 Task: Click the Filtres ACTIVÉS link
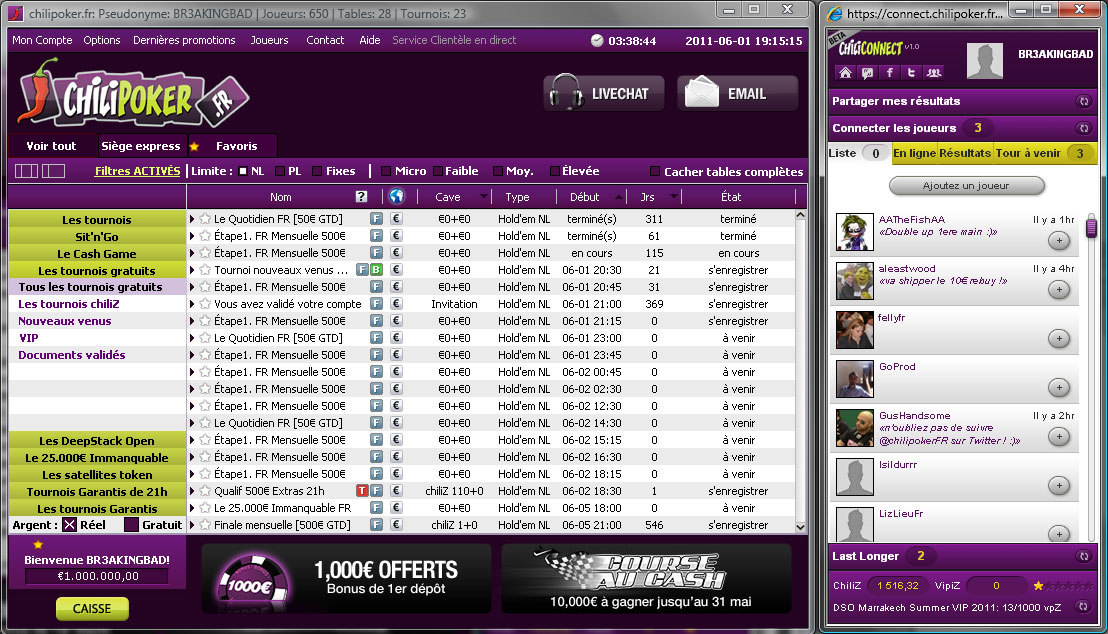click(137, 171)
